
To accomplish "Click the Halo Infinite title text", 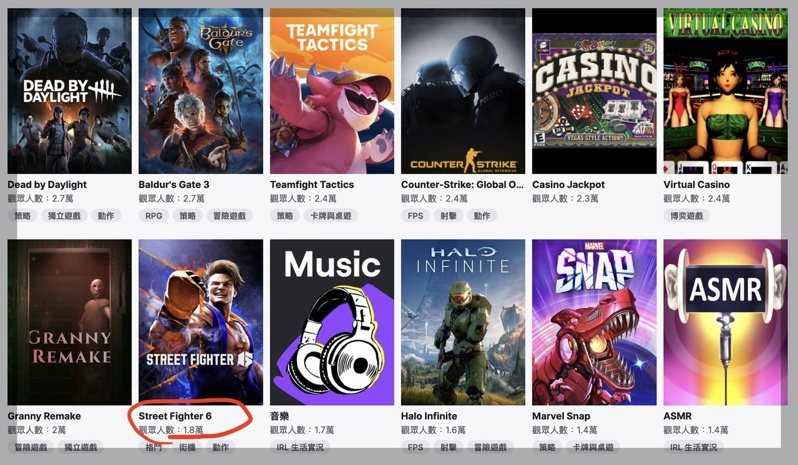I will point(429,416).
